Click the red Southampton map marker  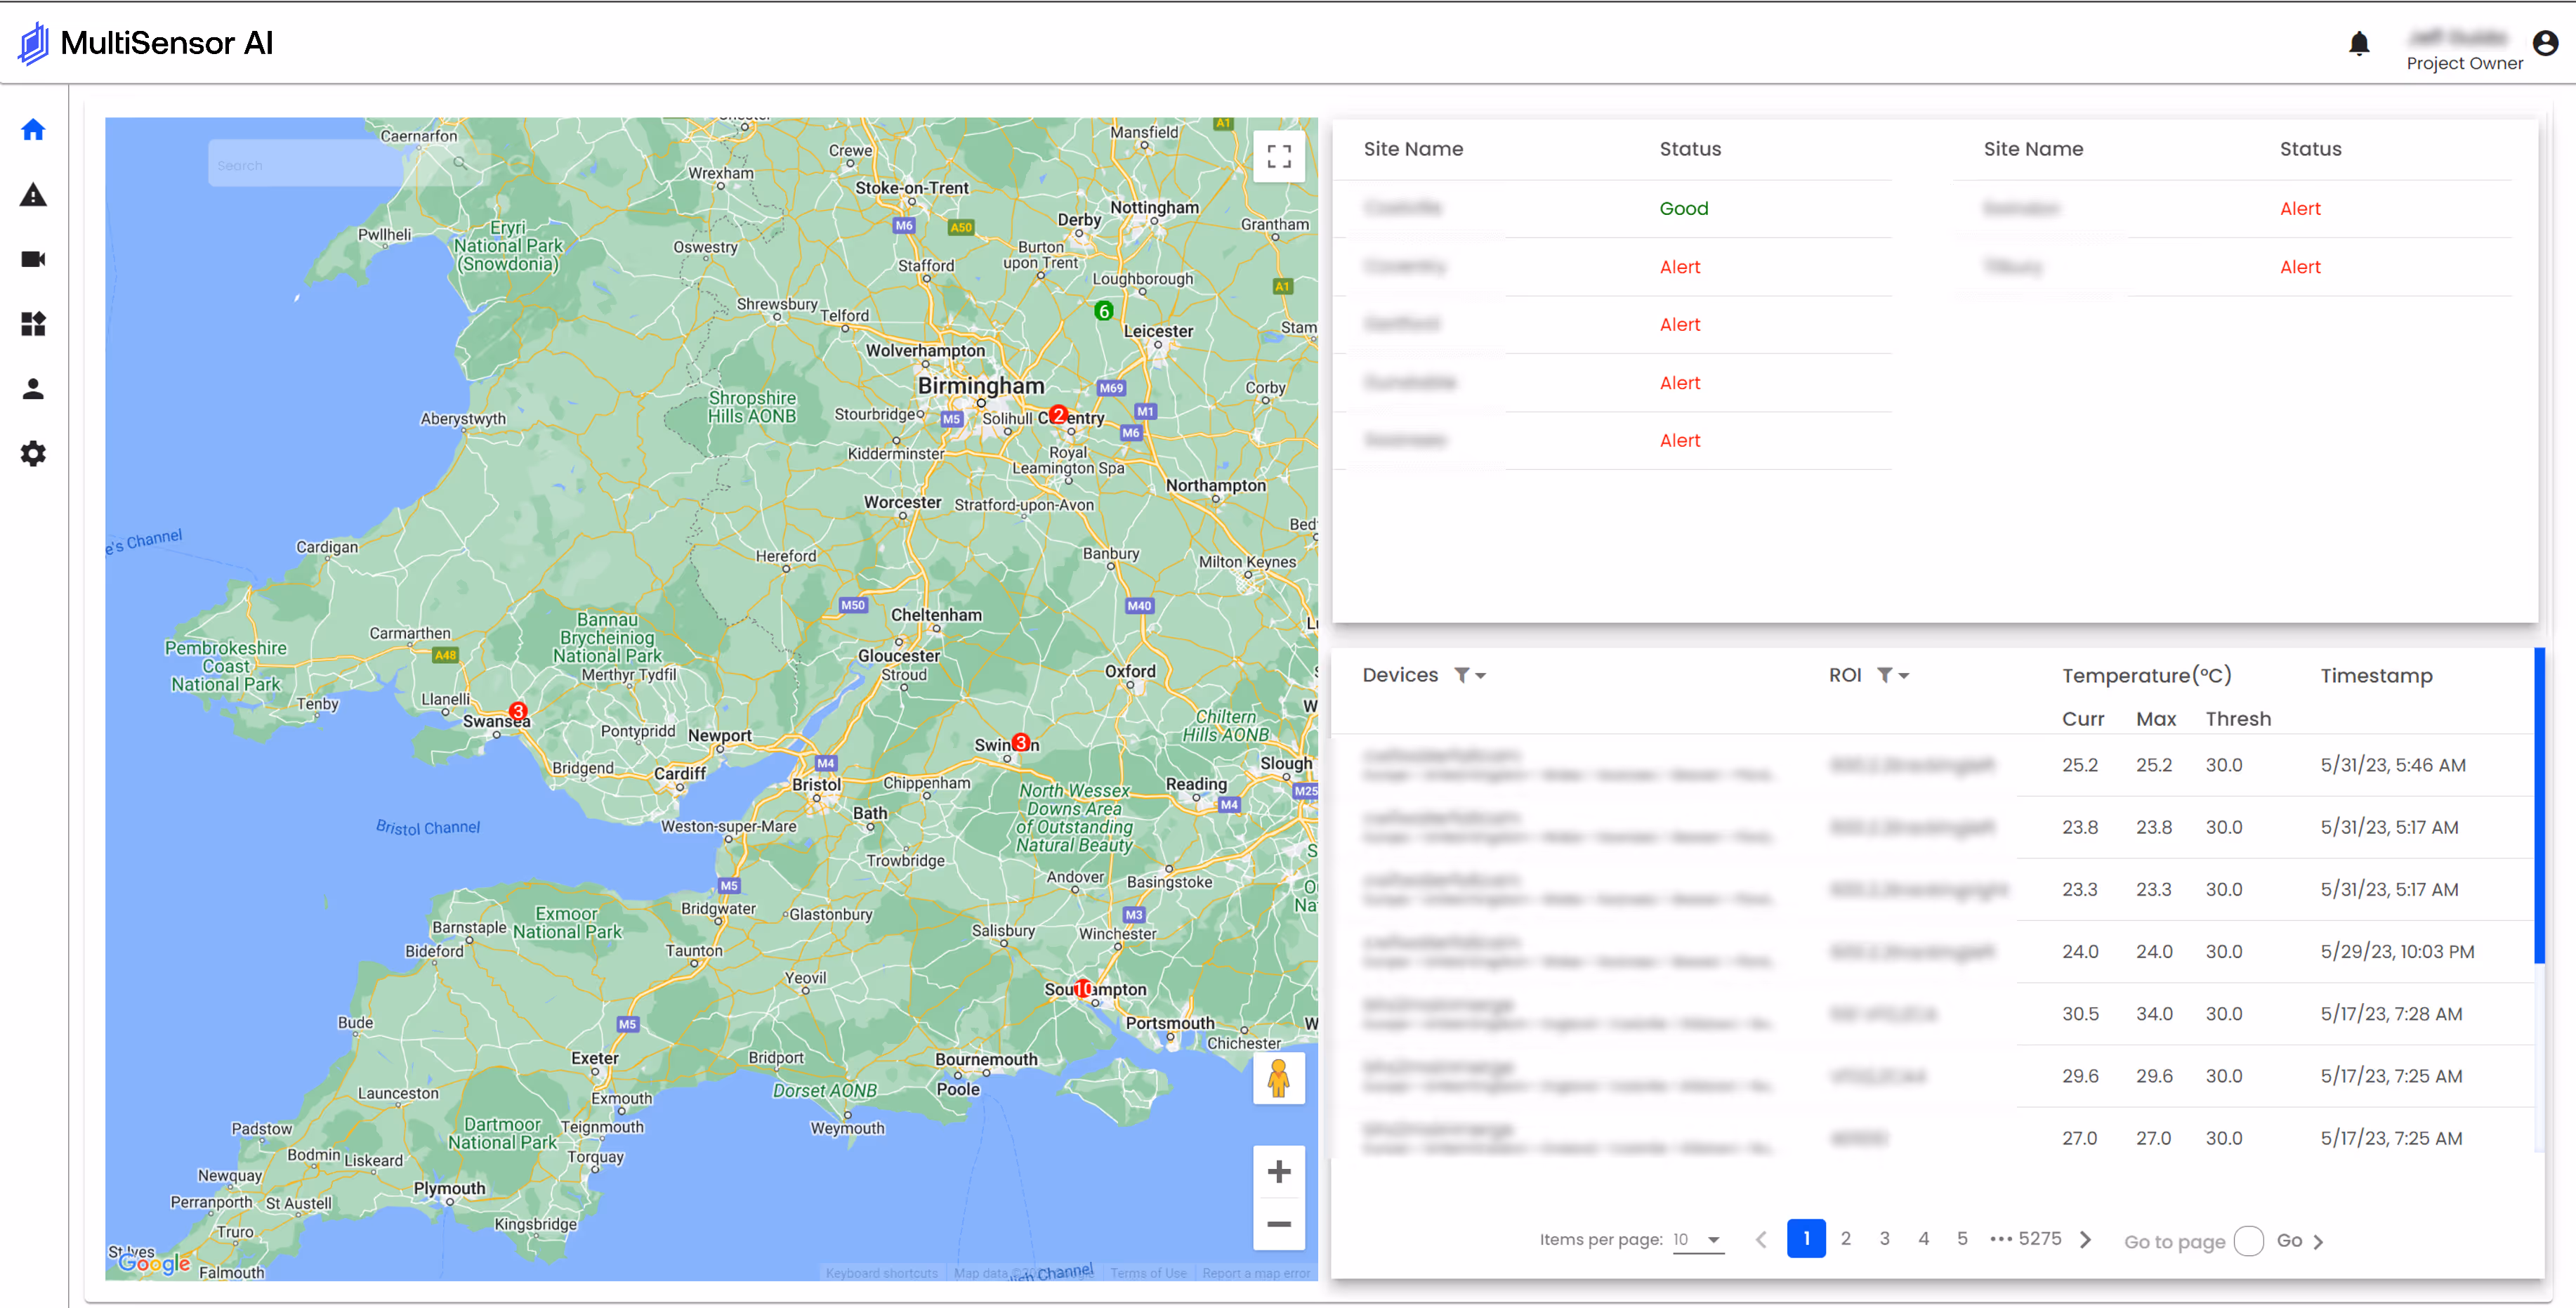tap(1082, 989)
